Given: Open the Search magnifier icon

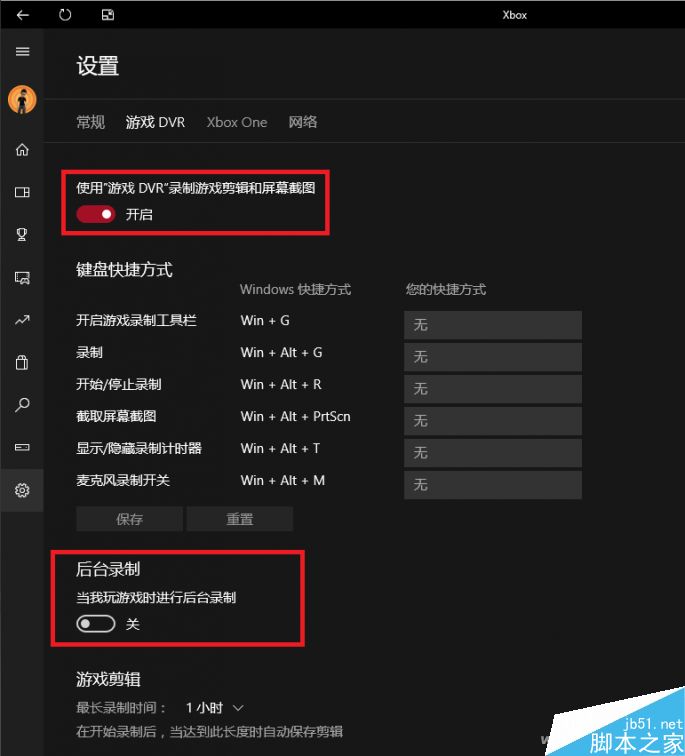Looking at the screenshot, I should click(22, 405).
